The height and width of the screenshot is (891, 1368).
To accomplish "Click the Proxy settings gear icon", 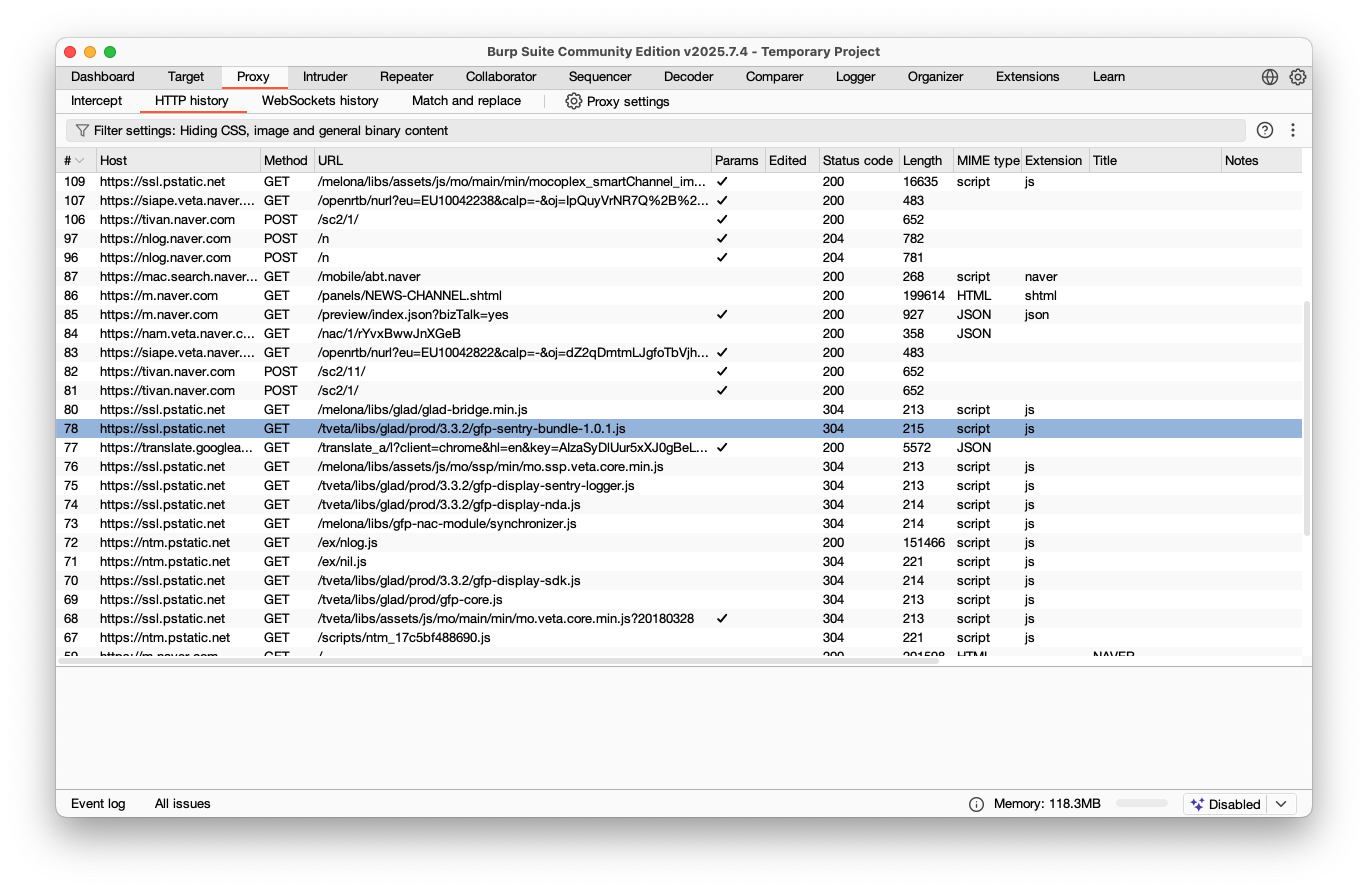I will point(573,101).
